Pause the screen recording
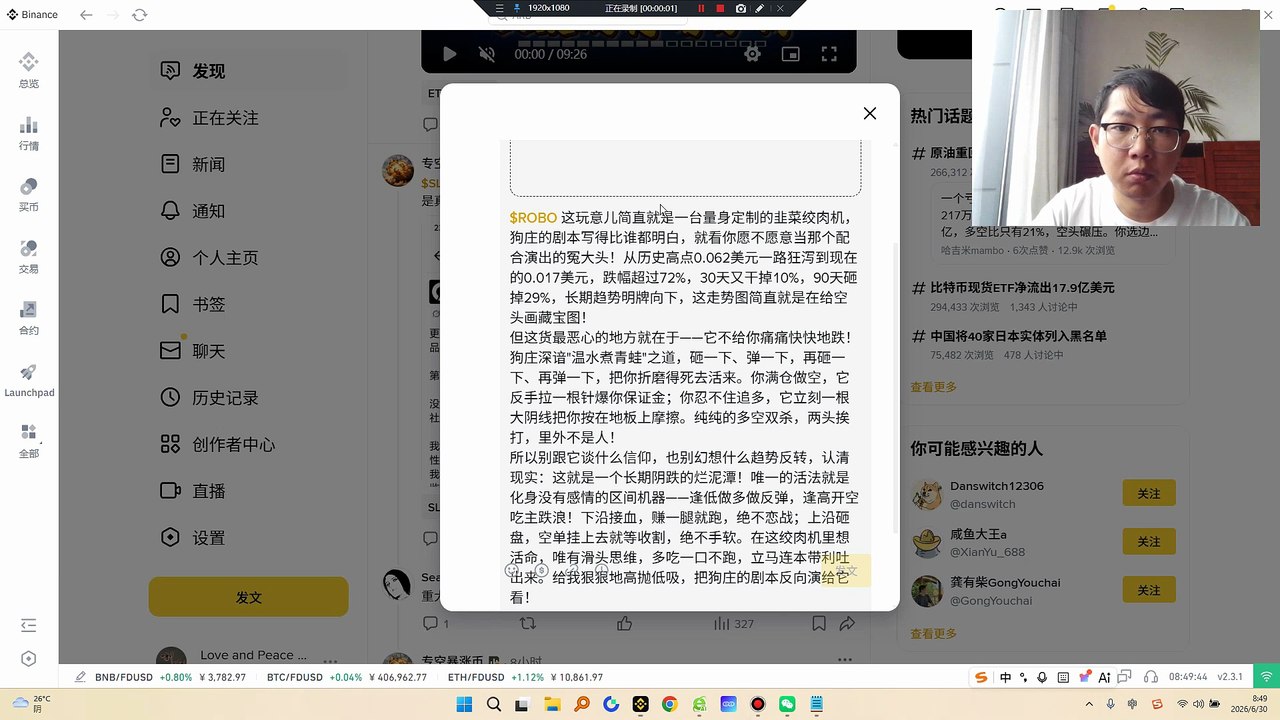1280x720 pixels. [x=701, y=8]
